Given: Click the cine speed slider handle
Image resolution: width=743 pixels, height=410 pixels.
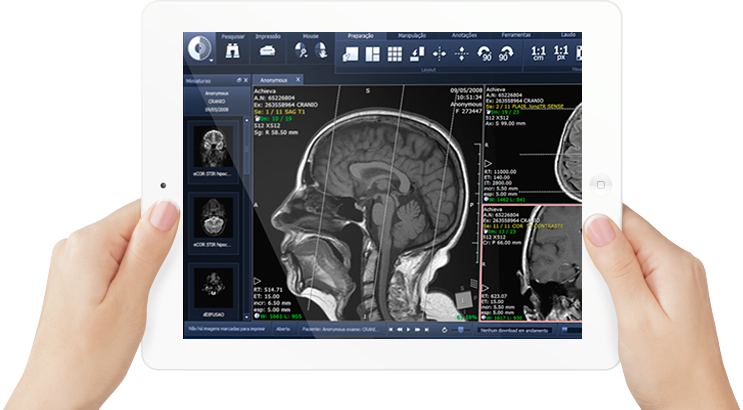Looking at the screenshot, I should click(x=460, y=329).
